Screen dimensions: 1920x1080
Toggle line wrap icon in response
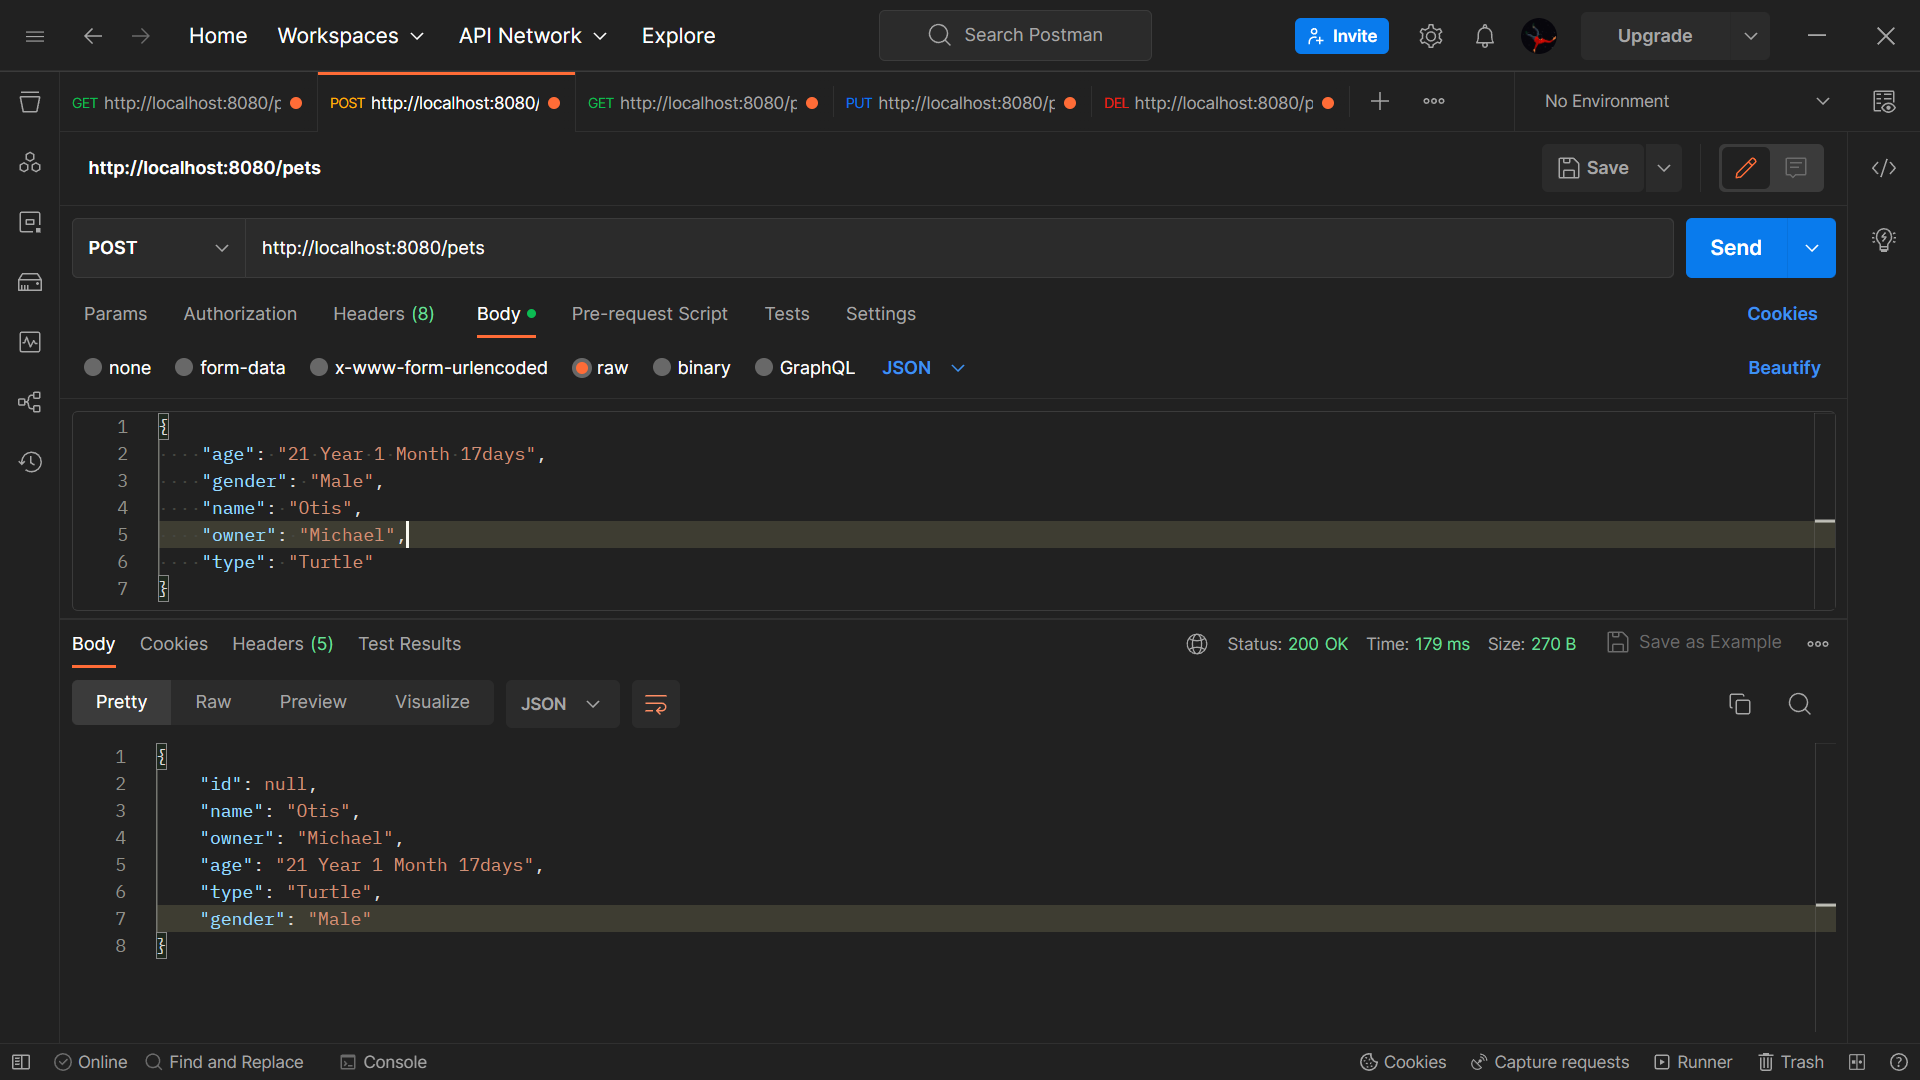point(655,704)
